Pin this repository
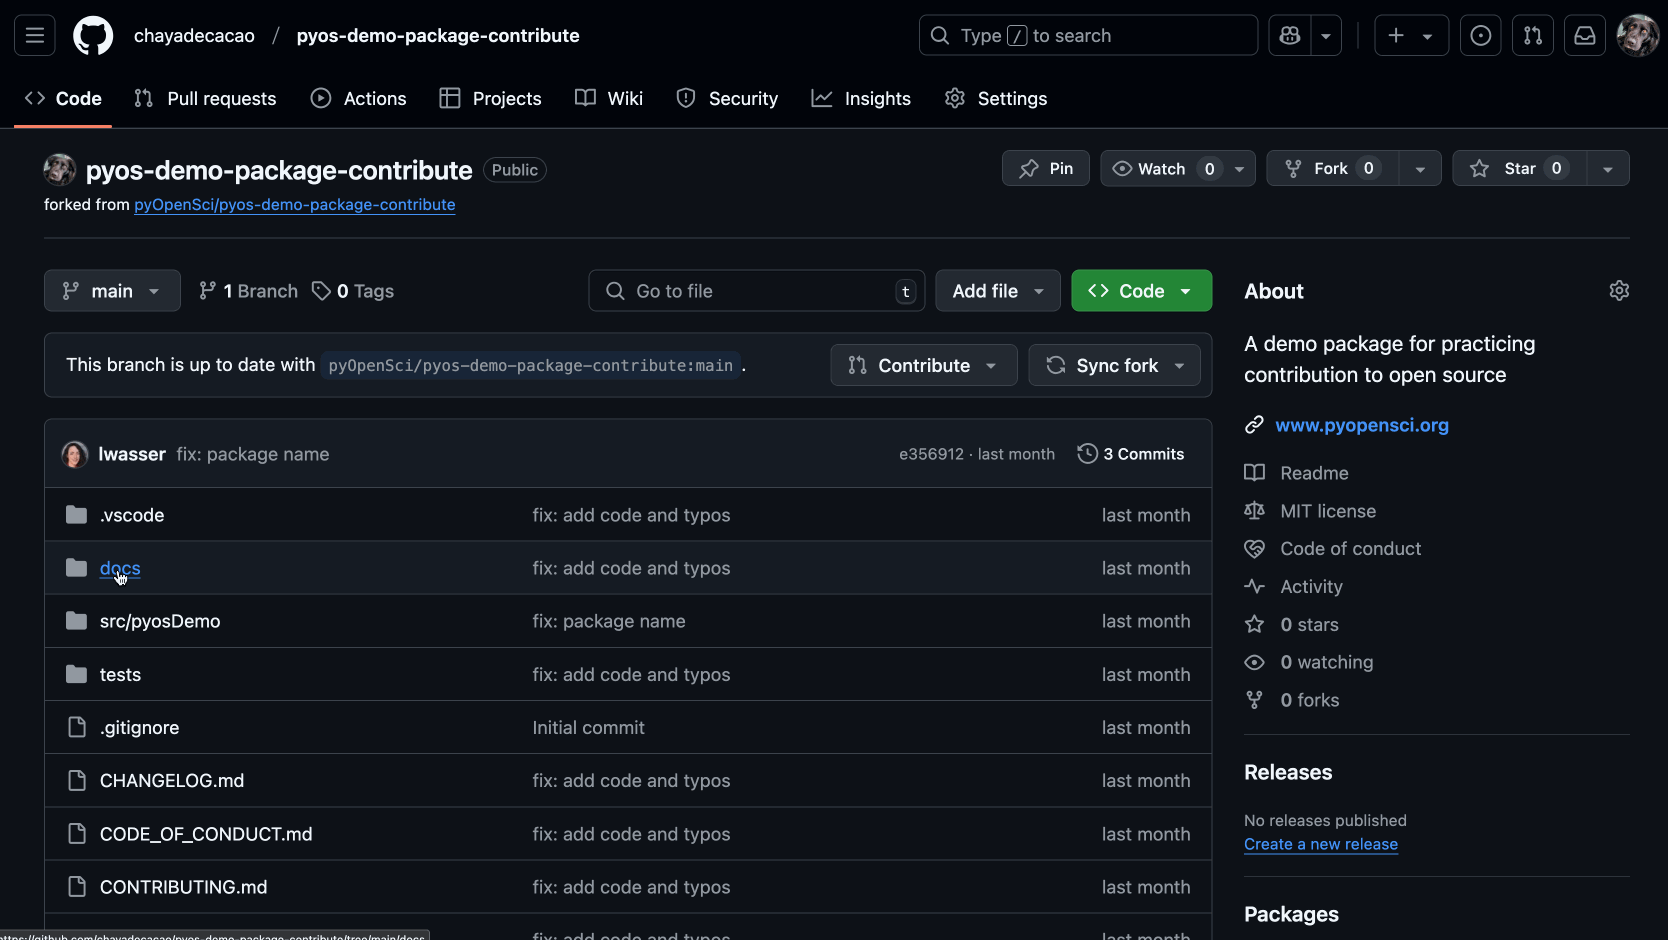Image resolution: width=1668 pixels, height=940 pixels. (x=1046, y=168)
